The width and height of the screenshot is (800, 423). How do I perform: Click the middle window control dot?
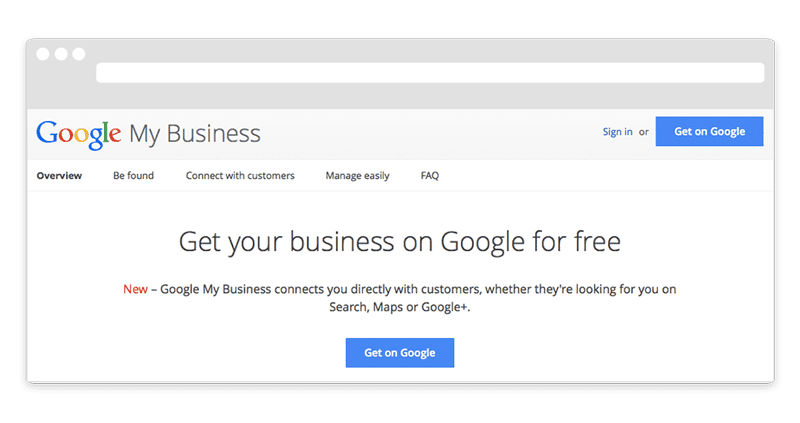coord(61,54)
